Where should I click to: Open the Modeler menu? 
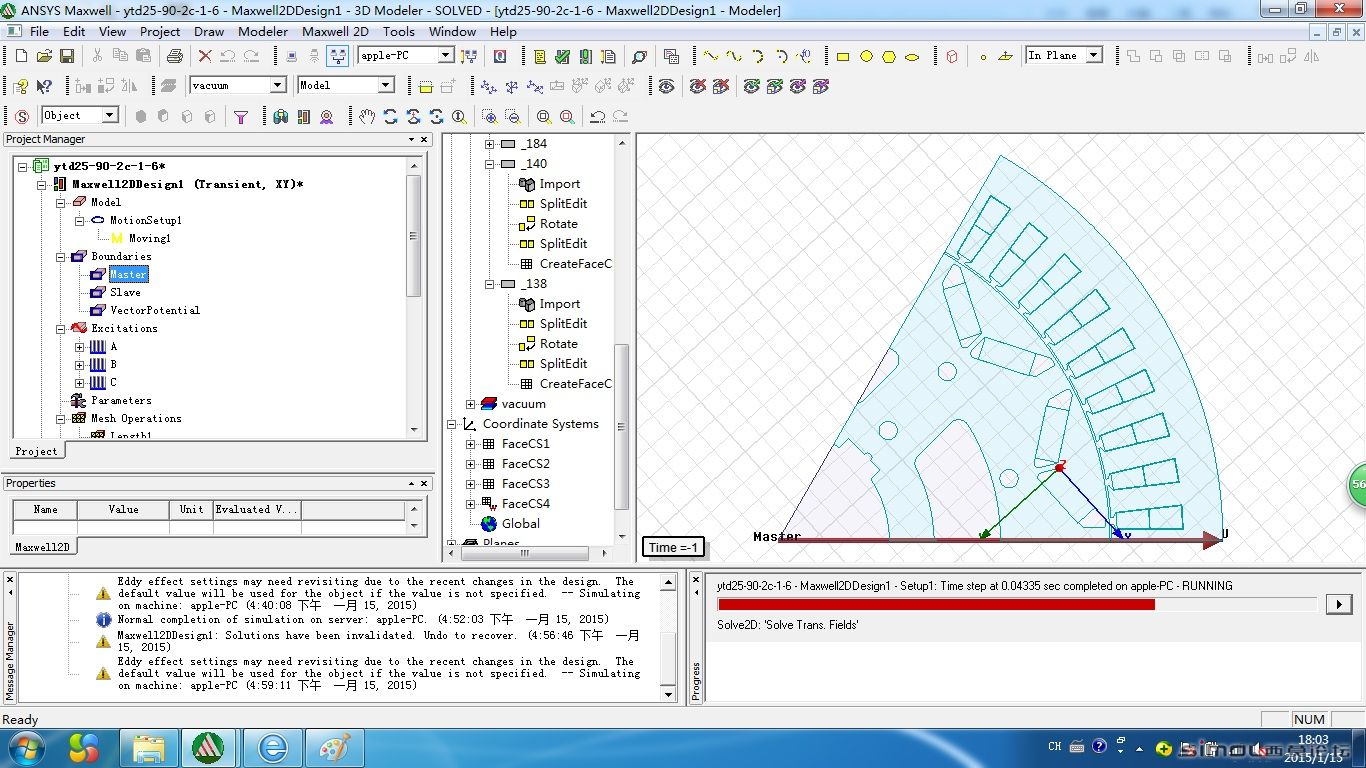pyautogui.click(x=263, y=31)
